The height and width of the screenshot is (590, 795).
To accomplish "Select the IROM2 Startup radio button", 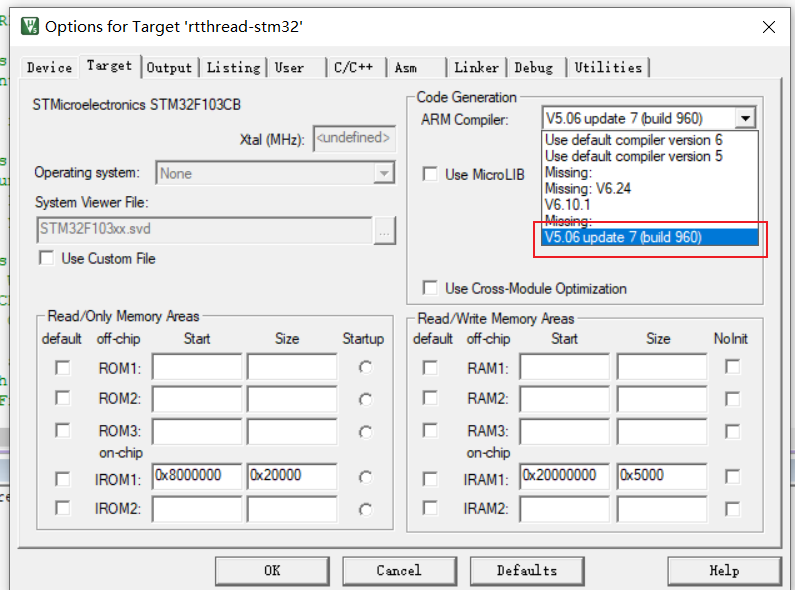I will click(365, 509).
